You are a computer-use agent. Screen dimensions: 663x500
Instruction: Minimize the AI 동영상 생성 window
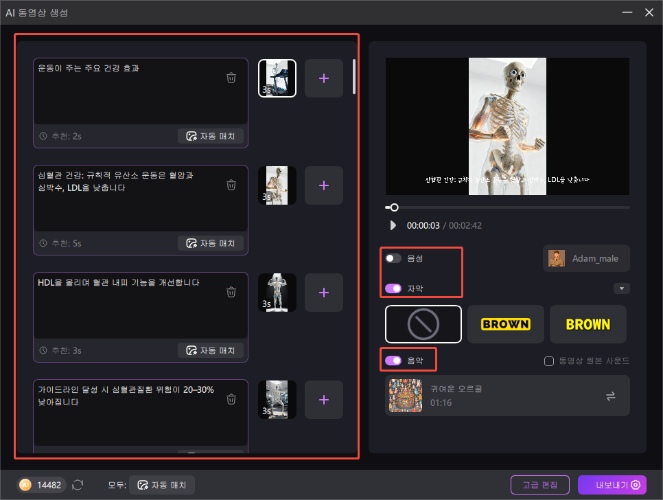pyautogui.click(x=627, y=12)
